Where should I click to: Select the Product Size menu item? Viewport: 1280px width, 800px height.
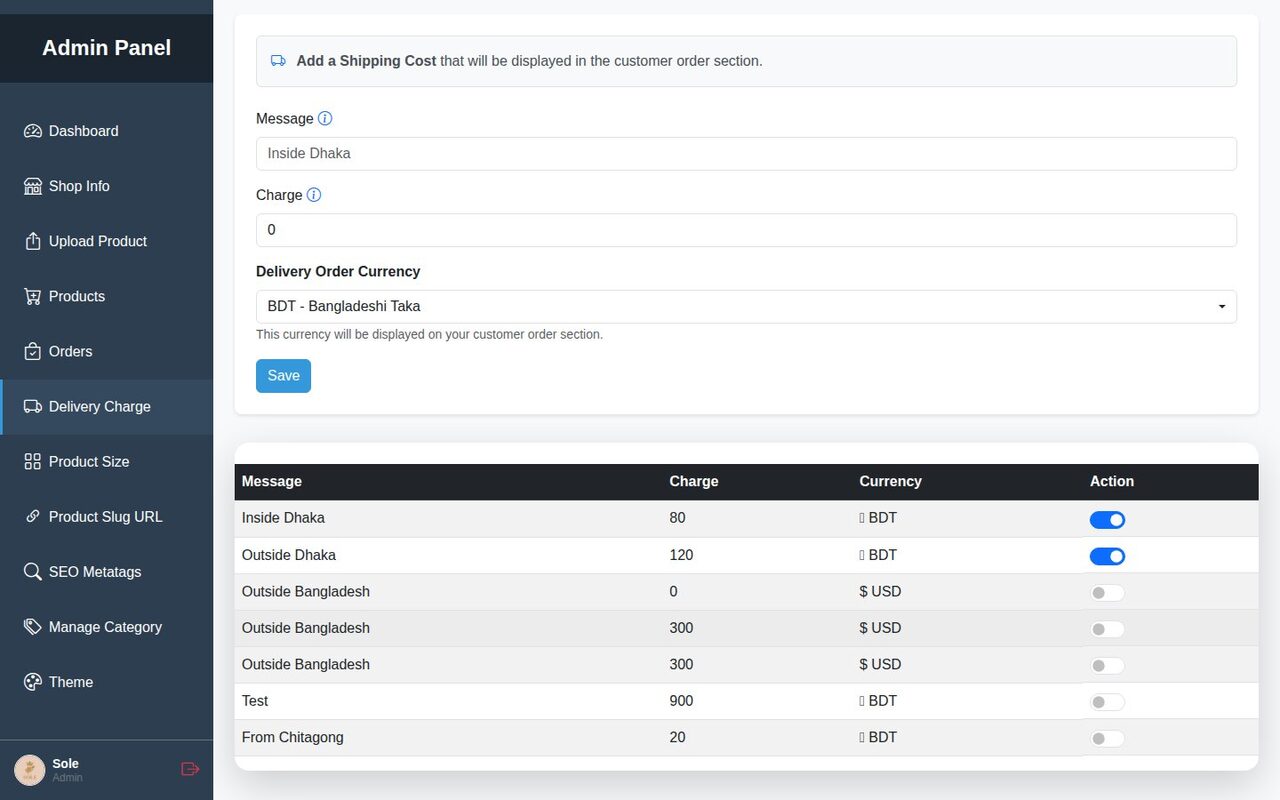coord(106,461)
